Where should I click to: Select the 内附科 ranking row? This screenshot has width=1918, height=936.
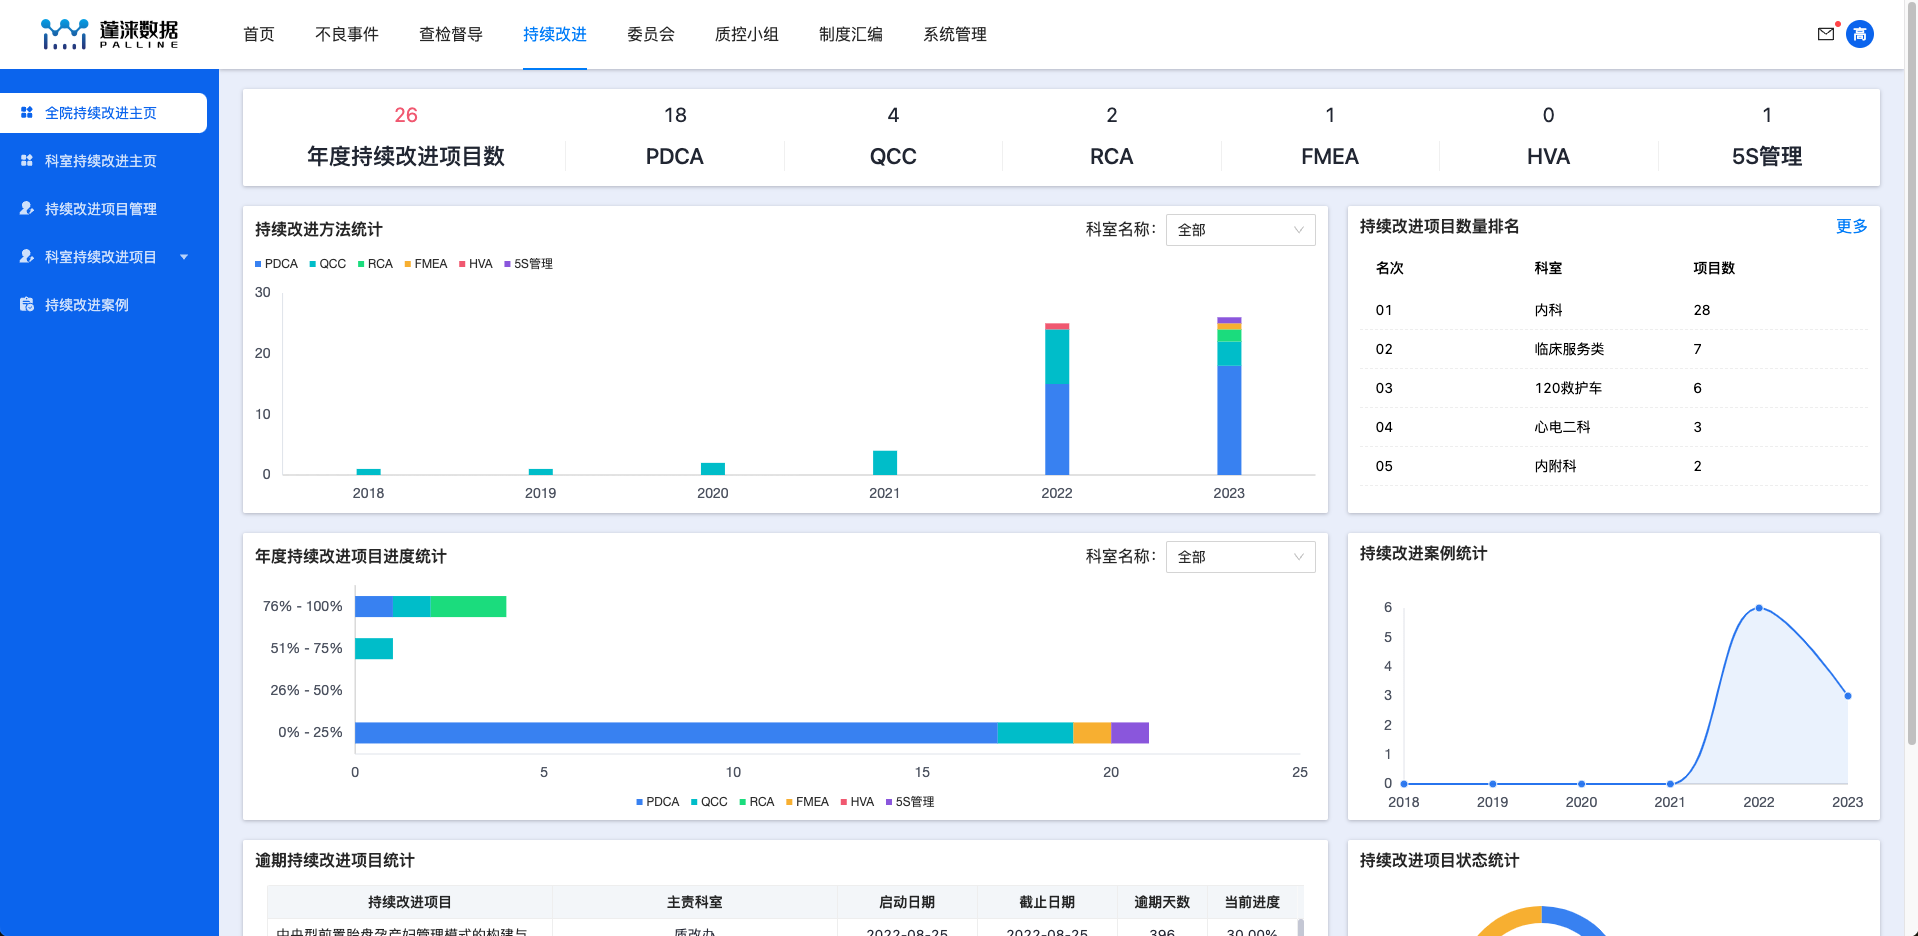1614,466
